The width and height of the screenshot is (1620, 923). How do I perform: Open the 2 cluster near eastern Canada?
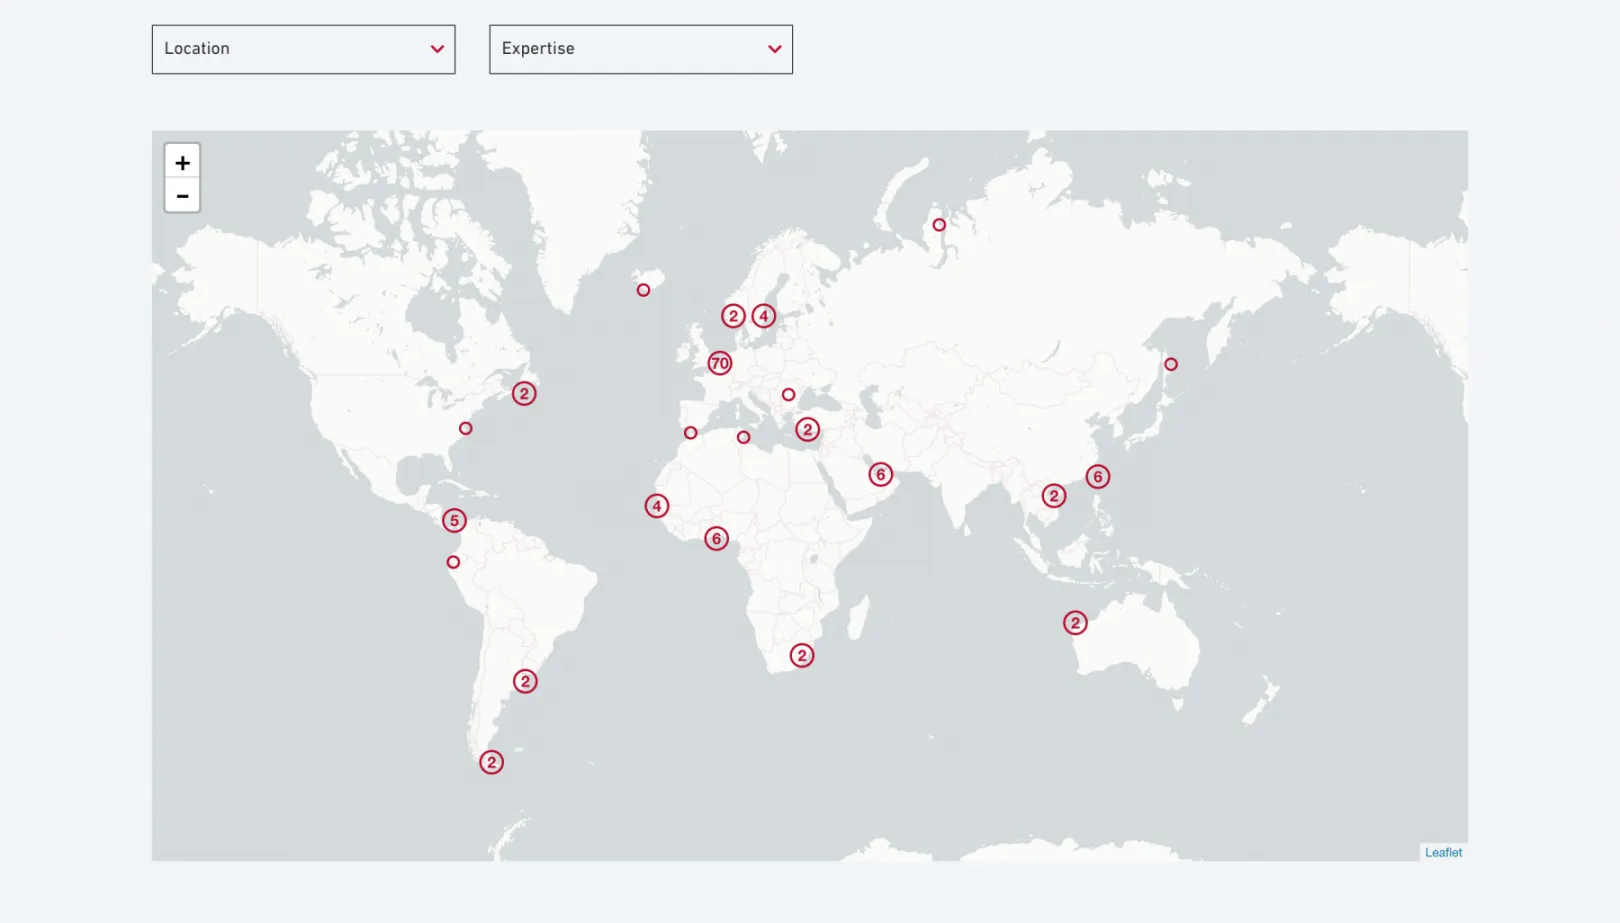point(524,393)
